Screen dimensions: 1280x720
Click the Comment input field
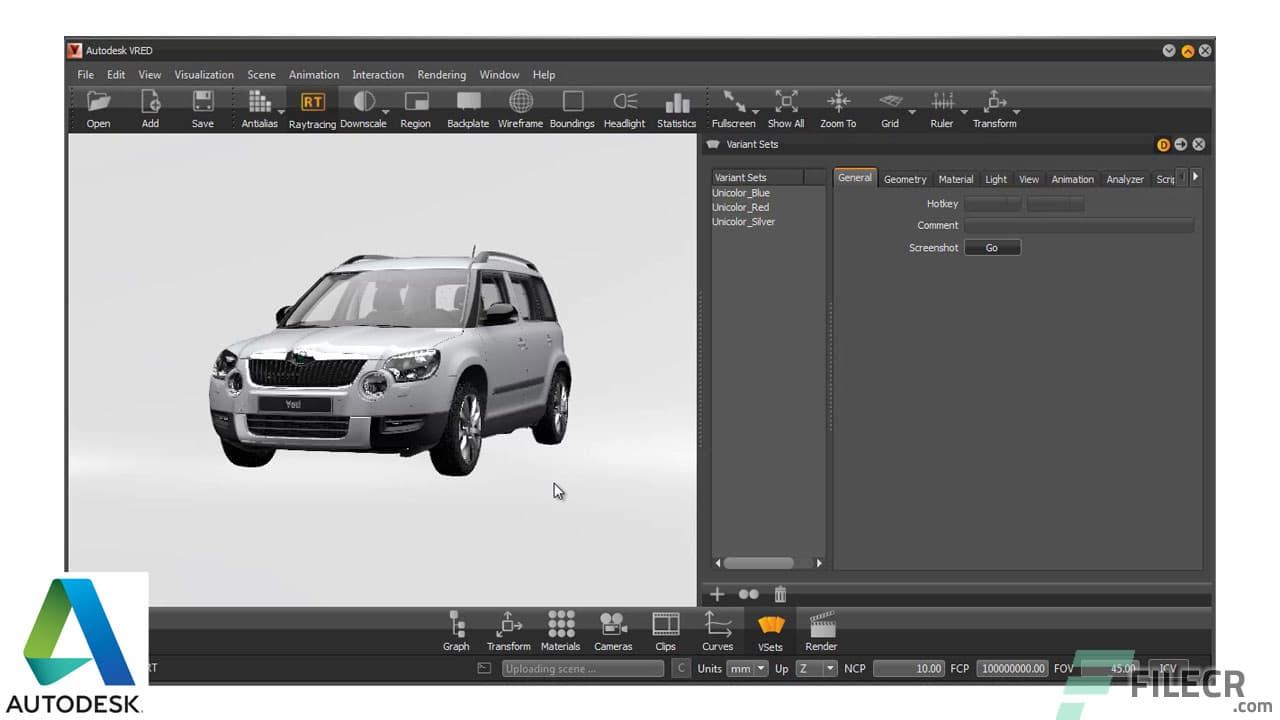[x=1079, y=225]
